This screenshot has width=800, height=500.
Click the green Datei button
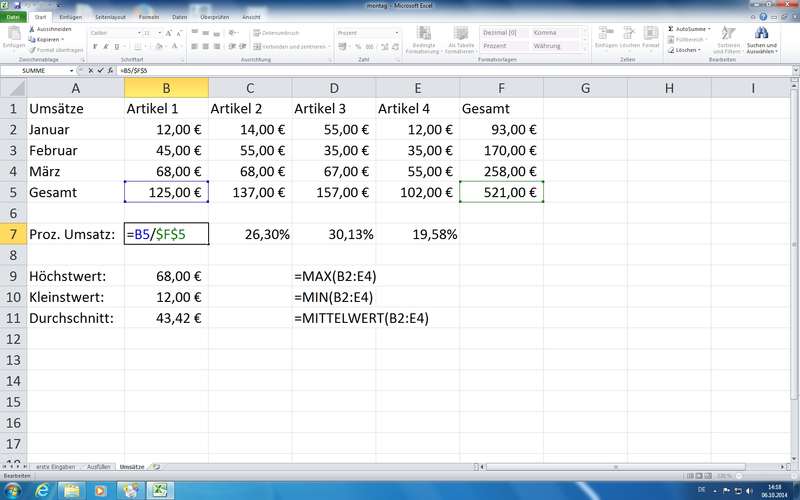point(13,17)
